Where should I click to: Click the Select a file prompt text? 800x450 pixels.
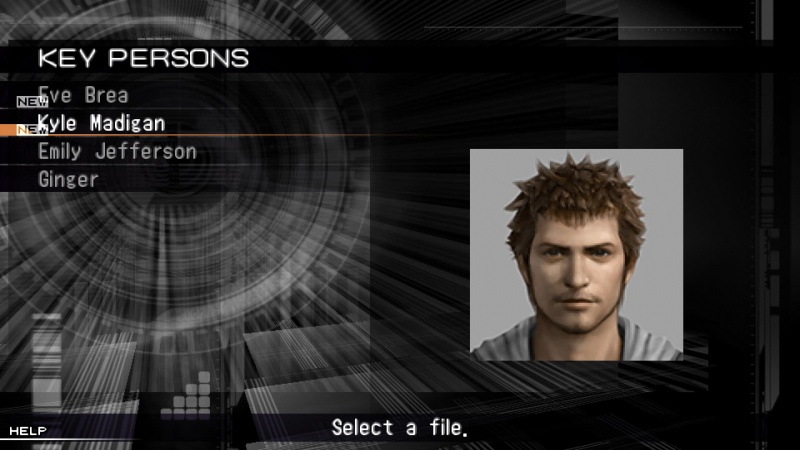tap(399, 428)
